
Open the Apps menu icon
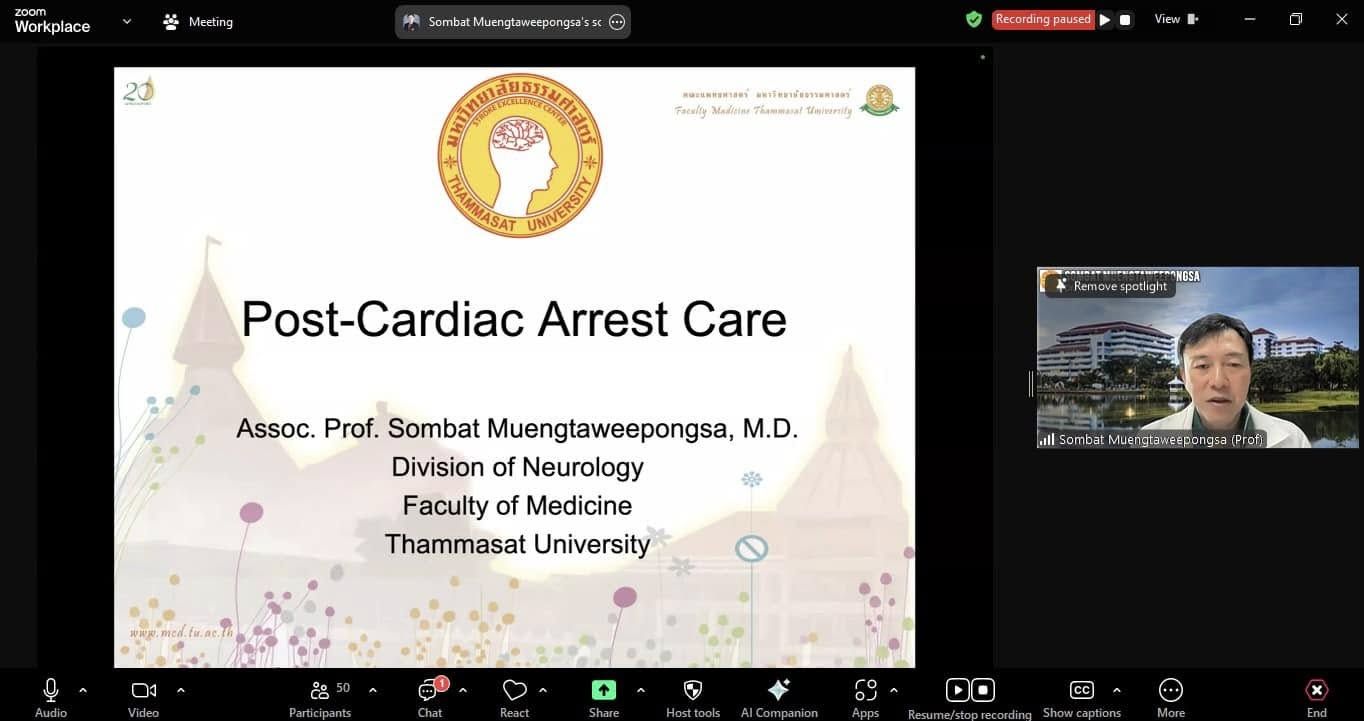pos(865,691)
